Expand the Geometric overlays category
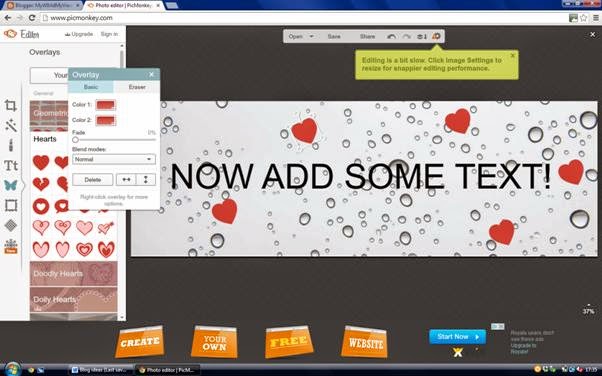This screenshot has width=602, height=376. [x=49, y=114]
